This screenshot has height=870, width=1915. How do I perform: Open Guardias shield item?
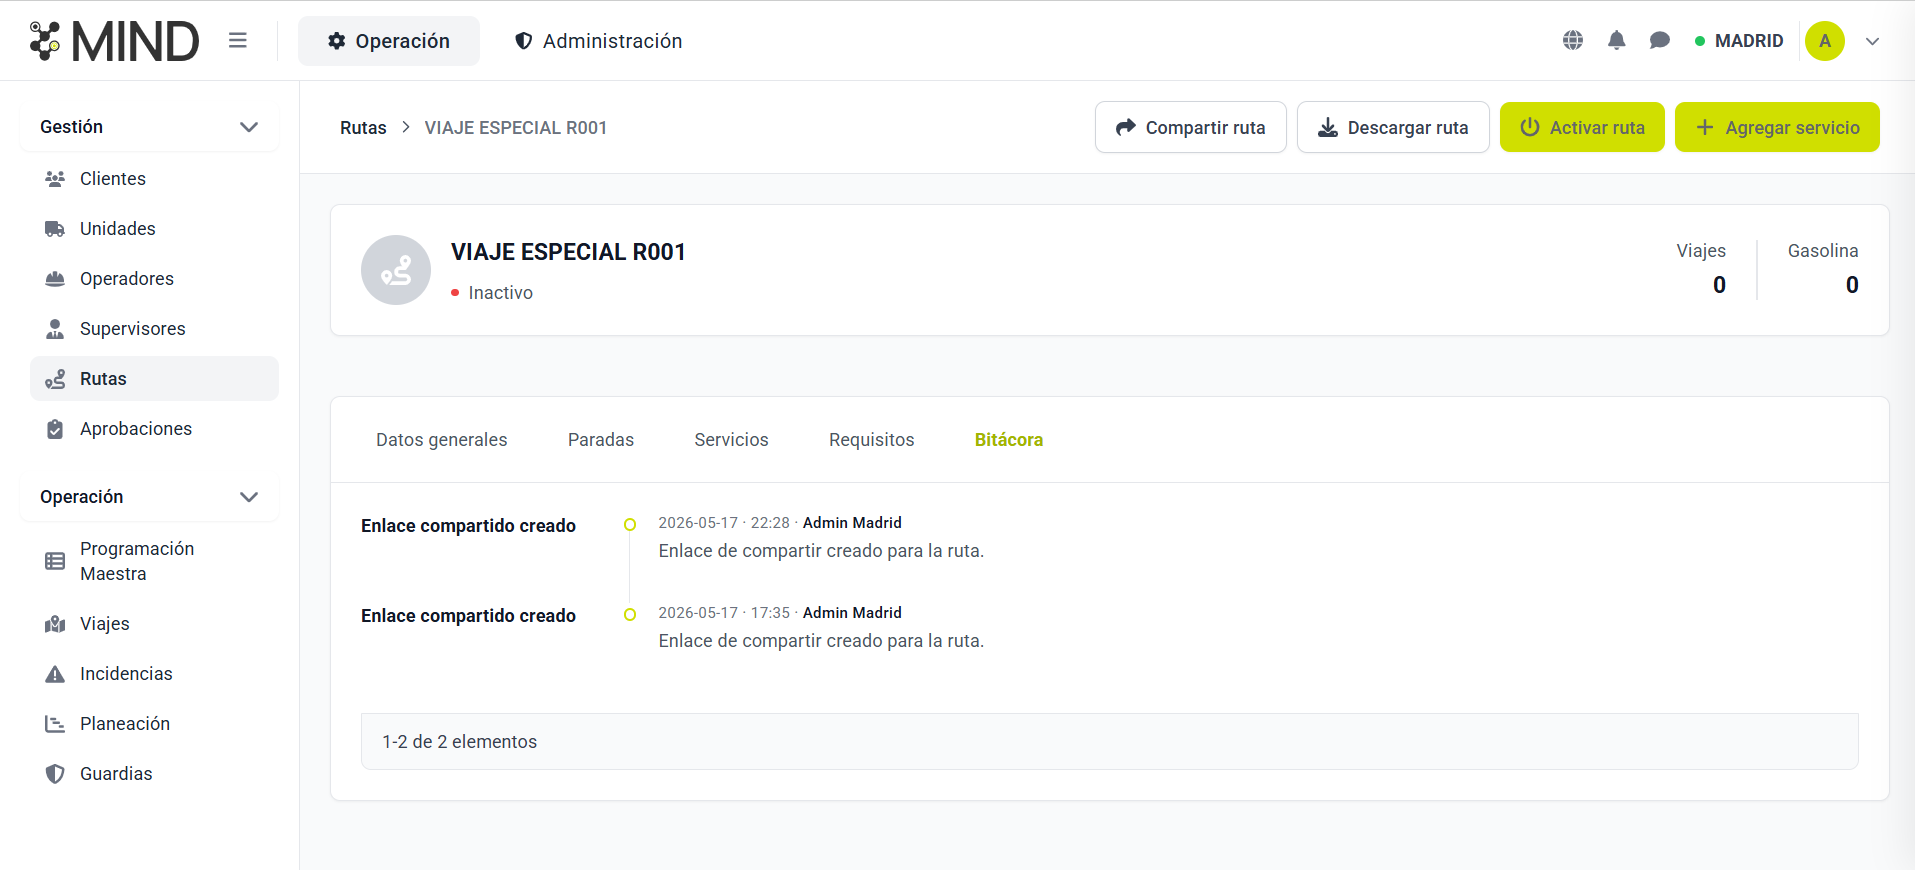[154, 774]
